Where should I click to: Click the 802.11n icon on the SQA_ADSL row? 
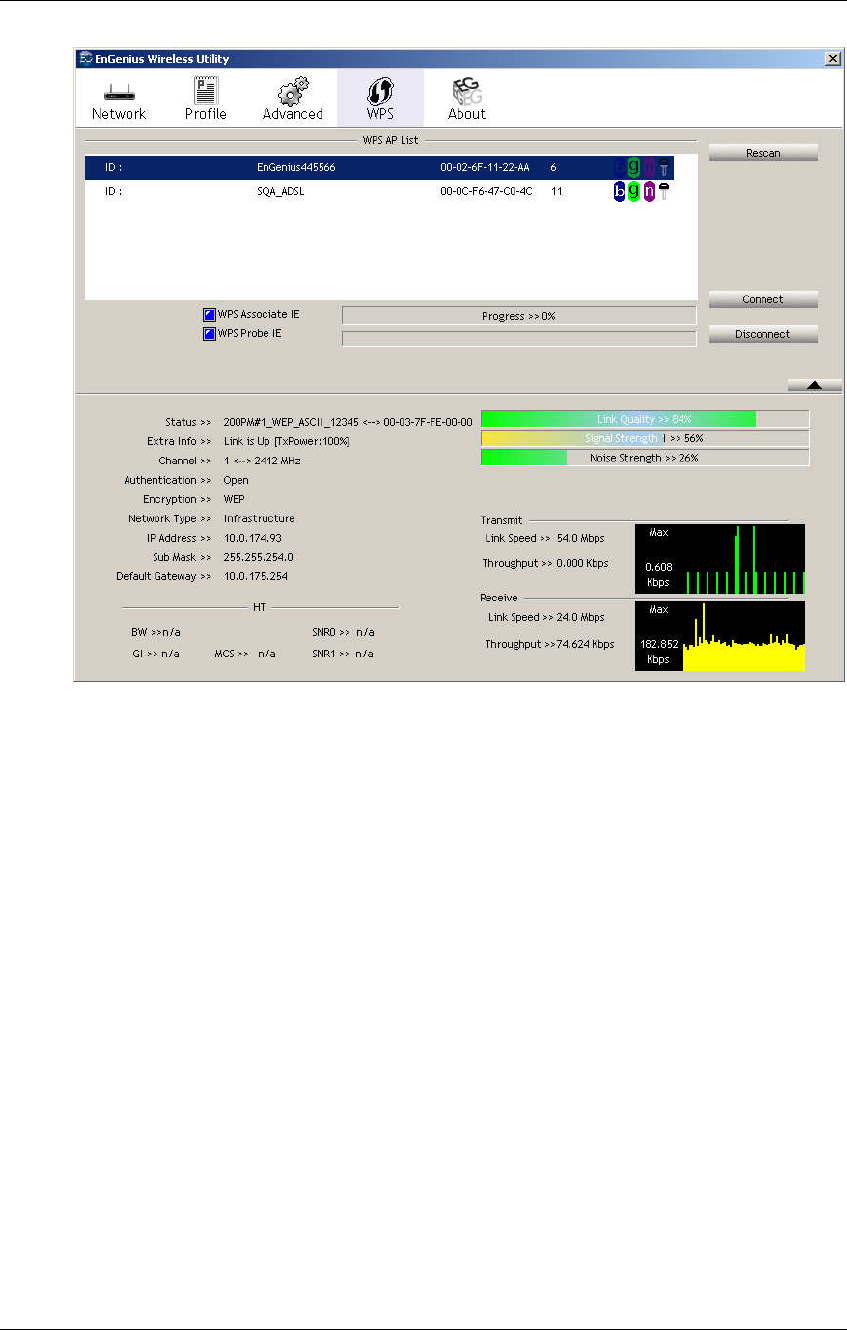point(649,191)
